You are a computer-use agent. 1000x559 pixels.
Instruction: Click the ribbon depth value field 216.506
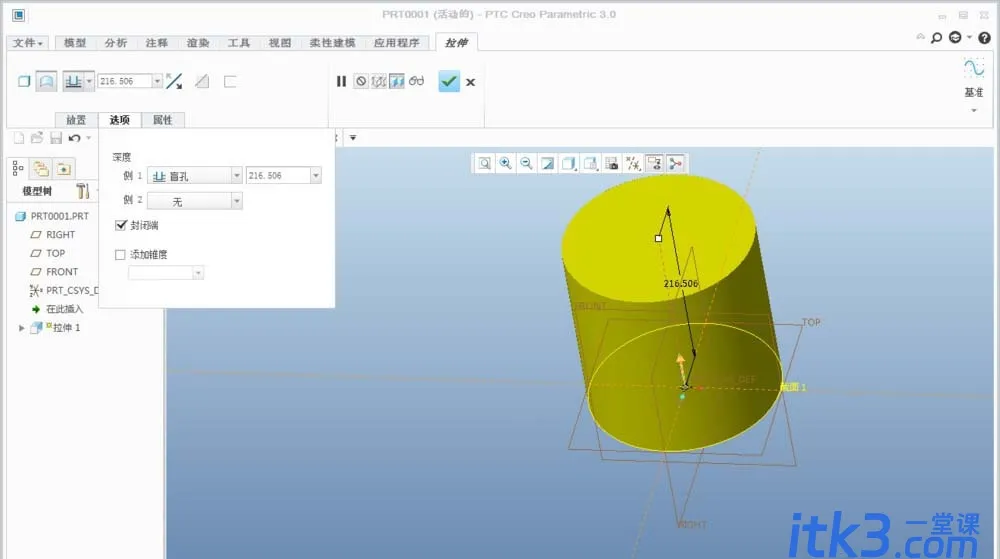(x=124, y=81)
